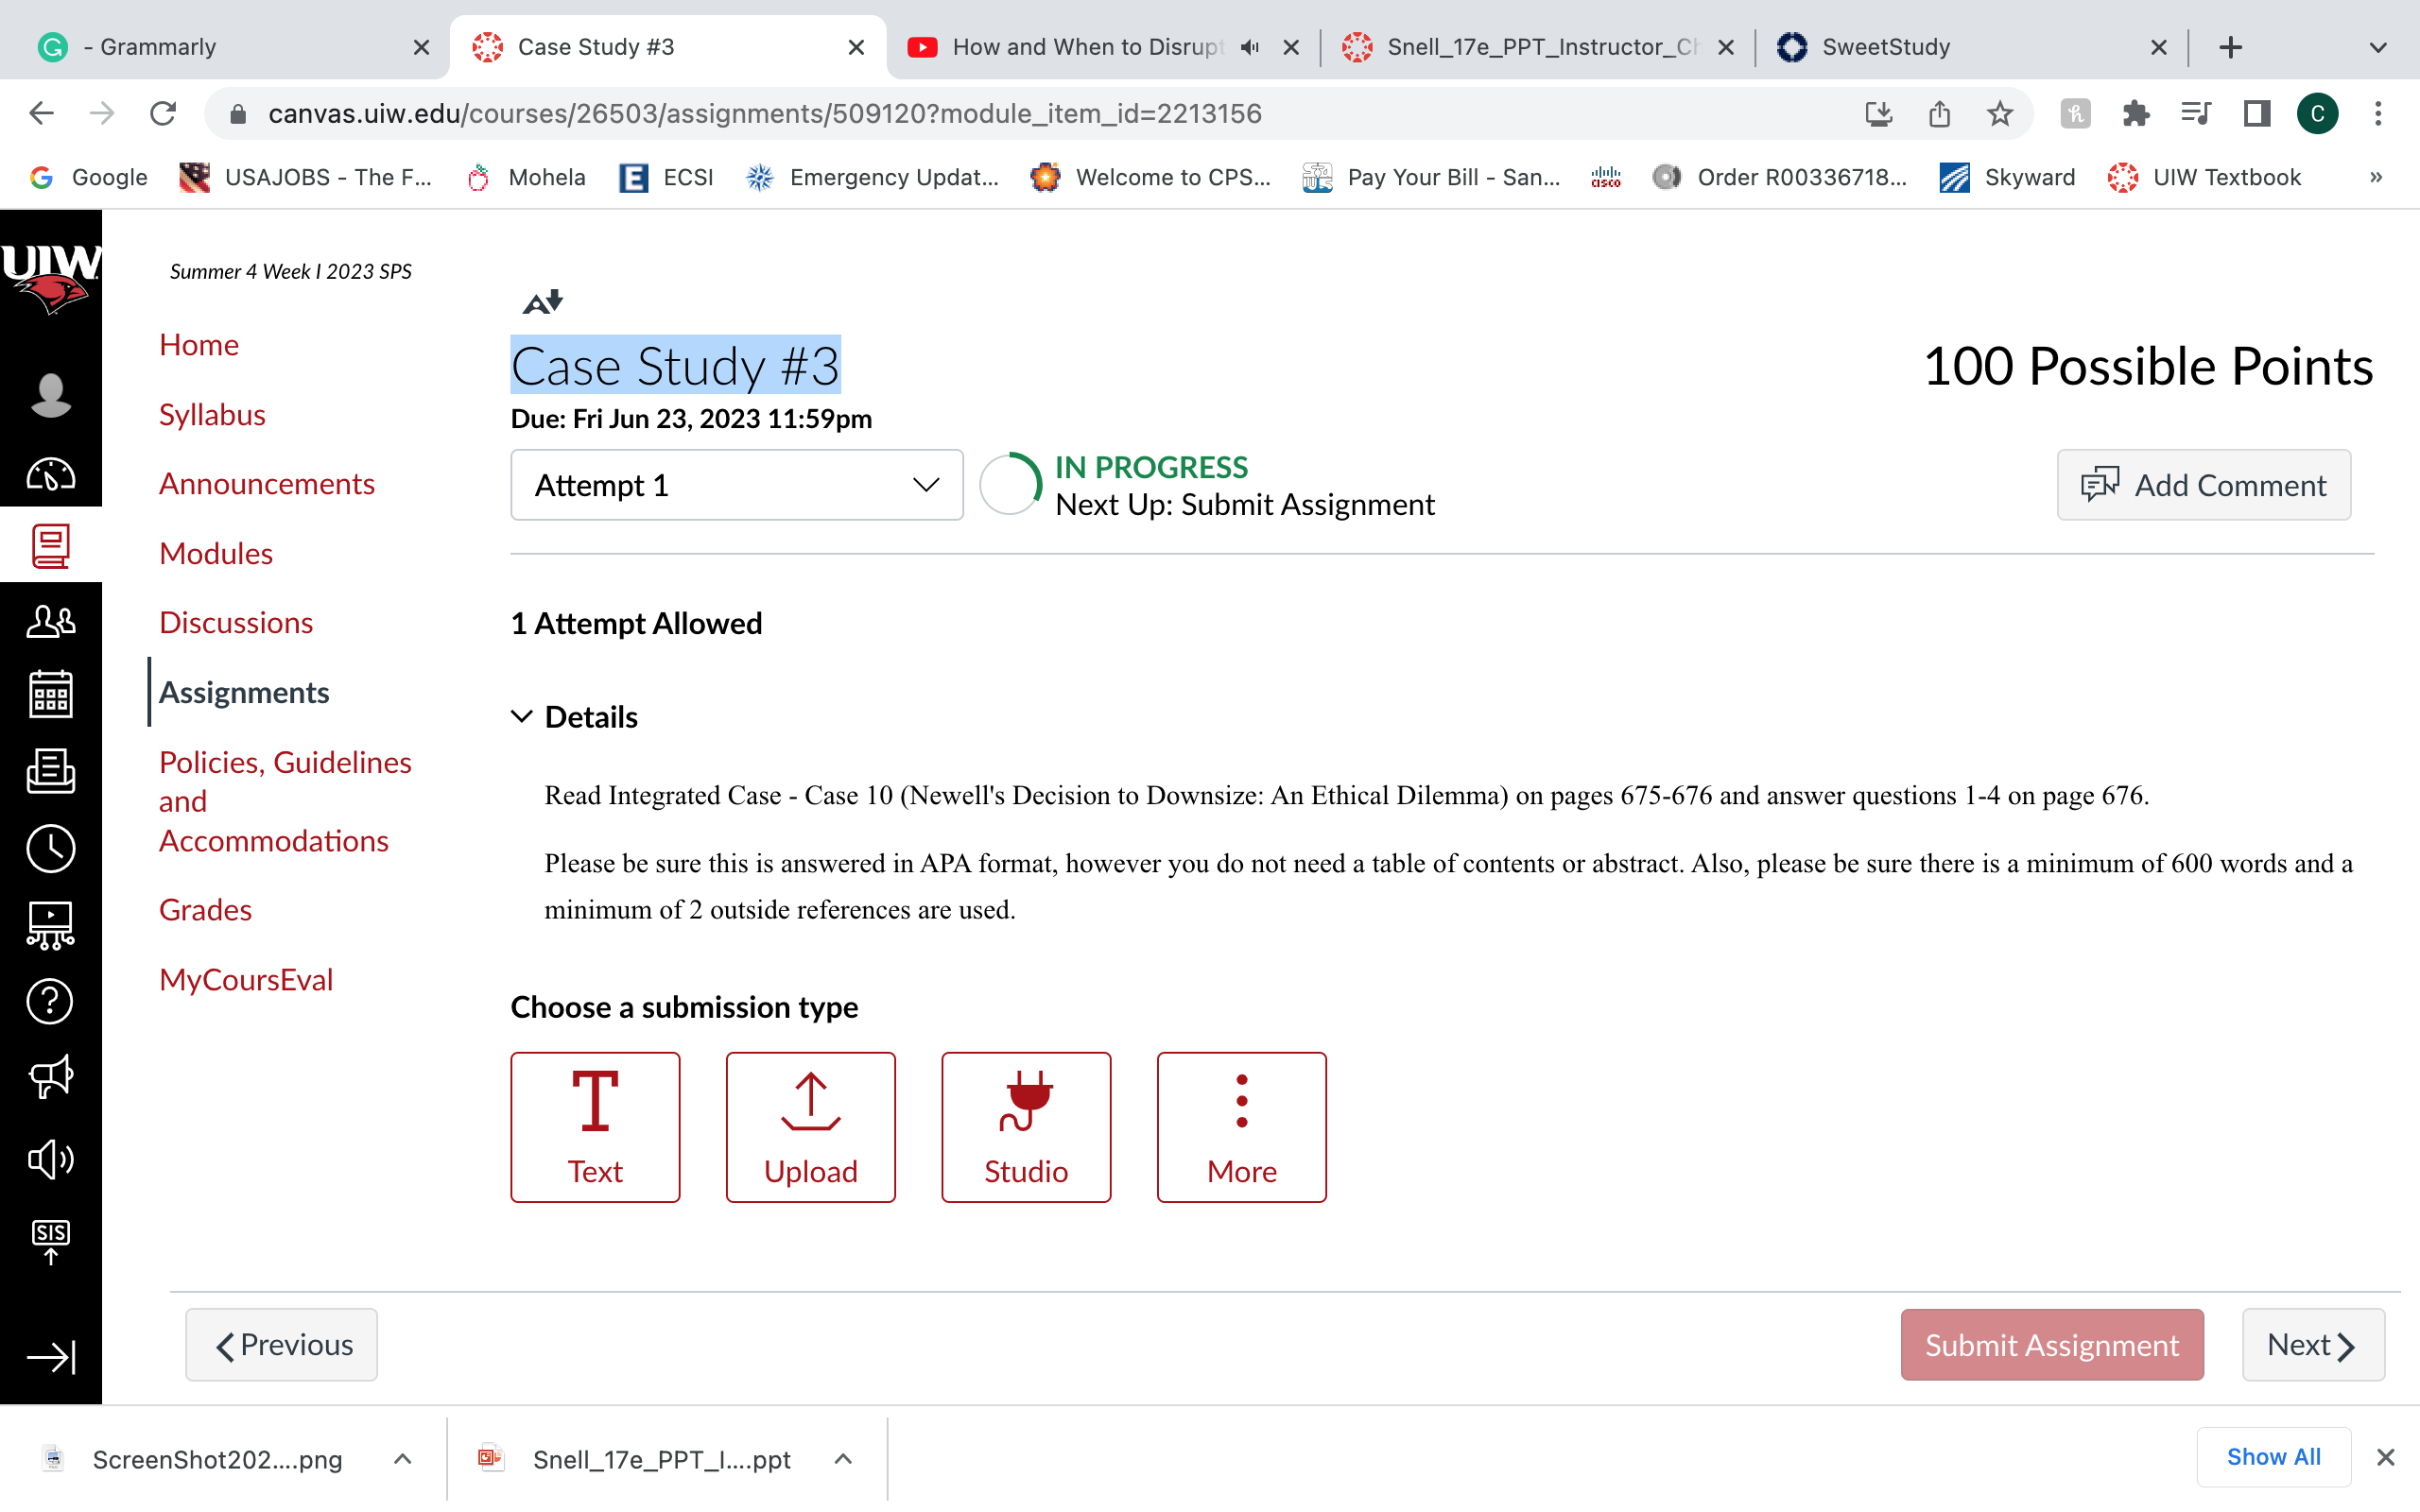Viewport: 2420px width, 1512px height.
Task: Choose Studio submission type
Action: [x=1026, y=1127]
